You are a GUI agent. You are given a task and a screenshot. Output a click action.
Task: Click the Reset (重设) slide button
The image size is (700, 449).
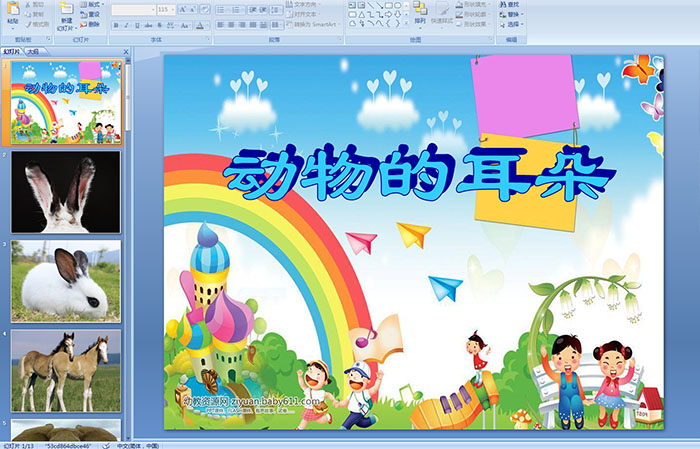click(91, 14)
